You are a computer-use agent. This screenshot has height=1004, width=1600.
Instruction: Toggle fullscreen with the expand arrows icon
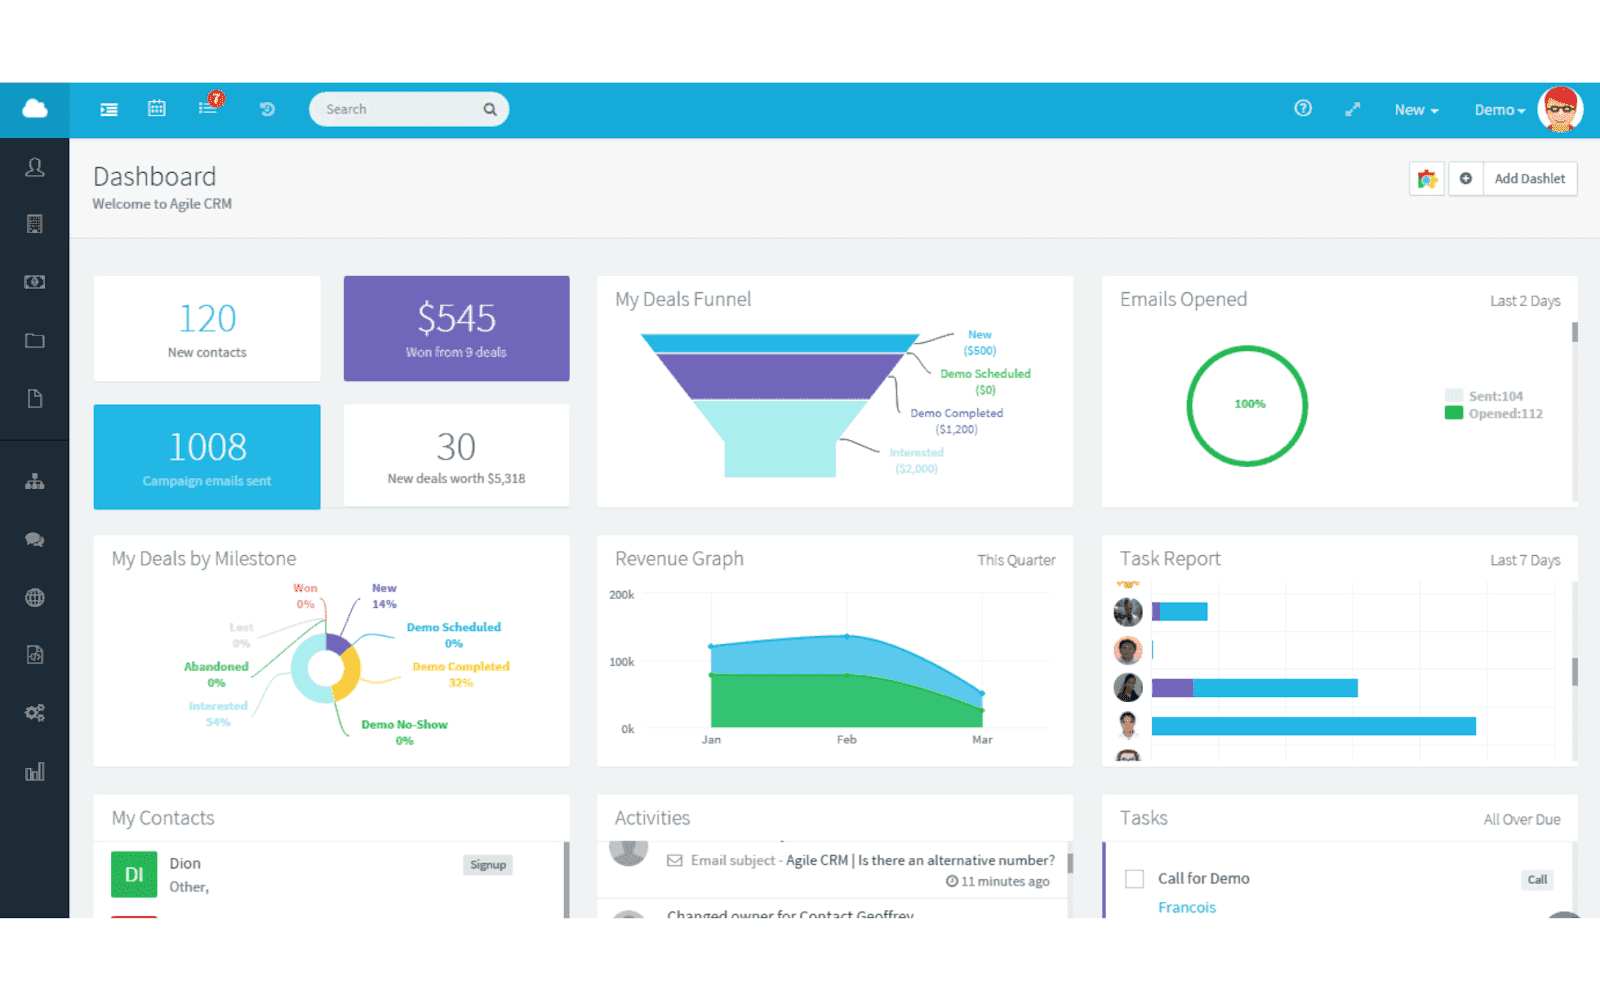(1353, 109)
